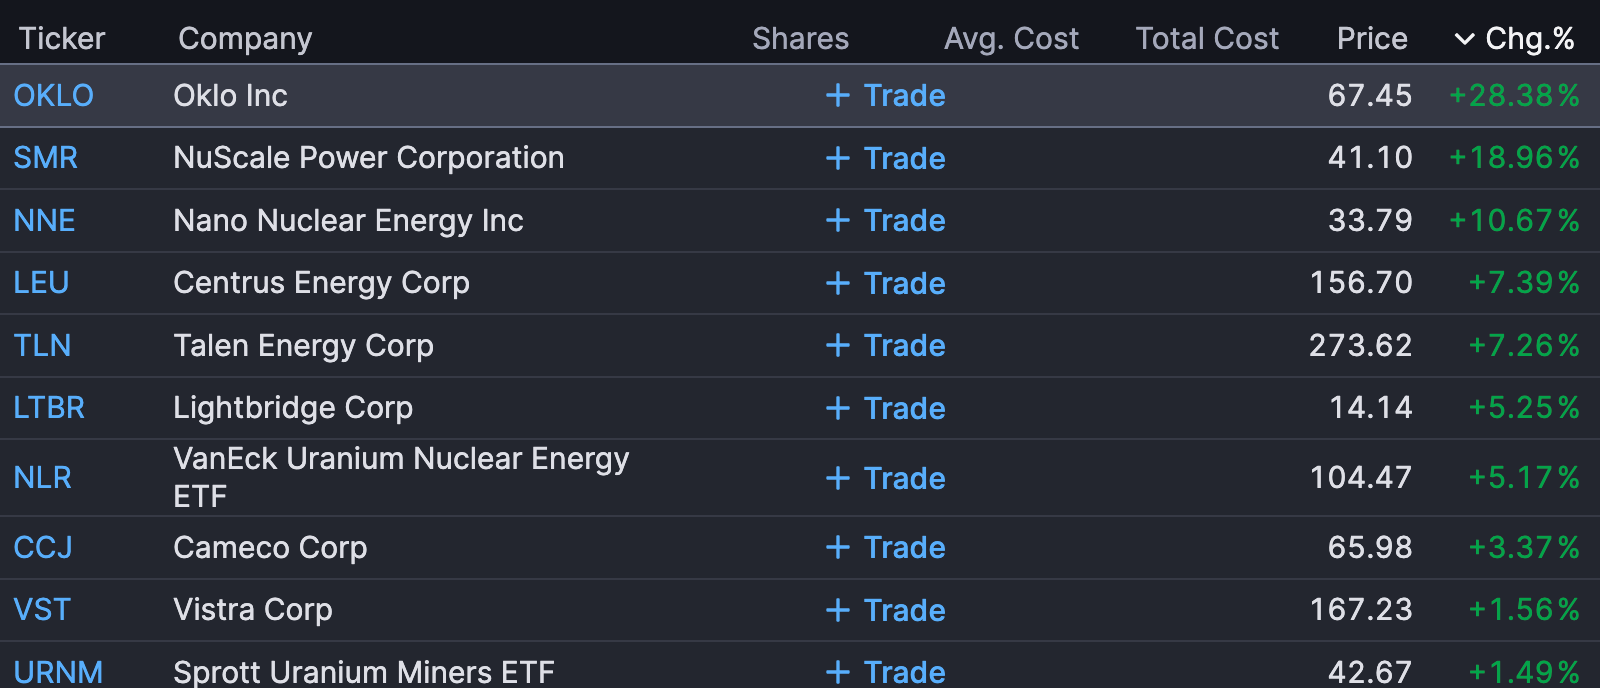Sort by the Company column header
Screen dimensions: 1600x688
coord(245,38)
